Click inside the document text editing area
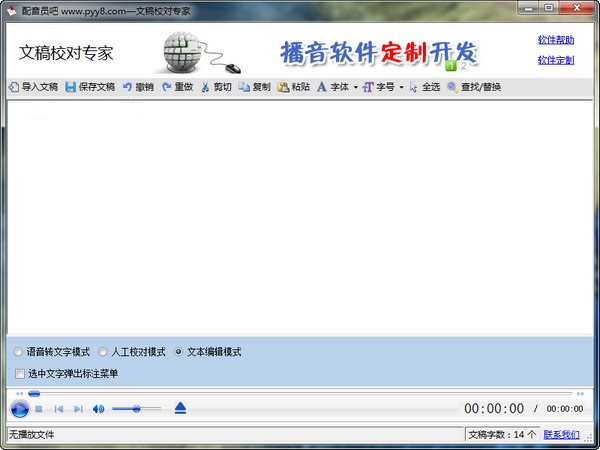Viewport: 600px width, 450px height. pyautogui.click(x=300, y=217)
